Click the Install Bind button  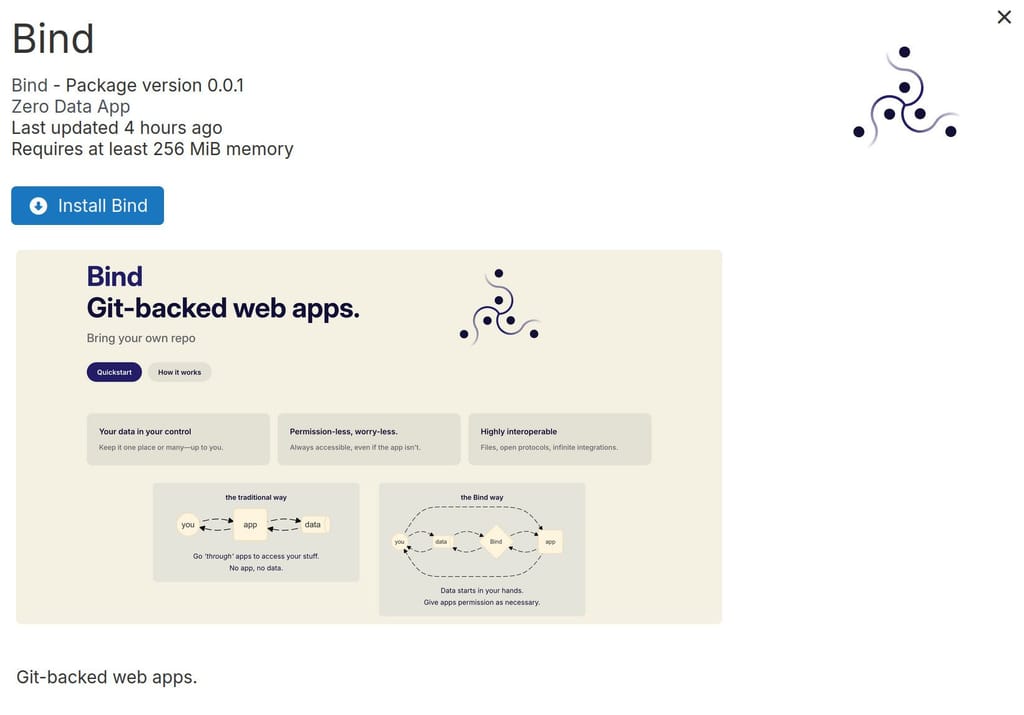click(x=87, y=206)
